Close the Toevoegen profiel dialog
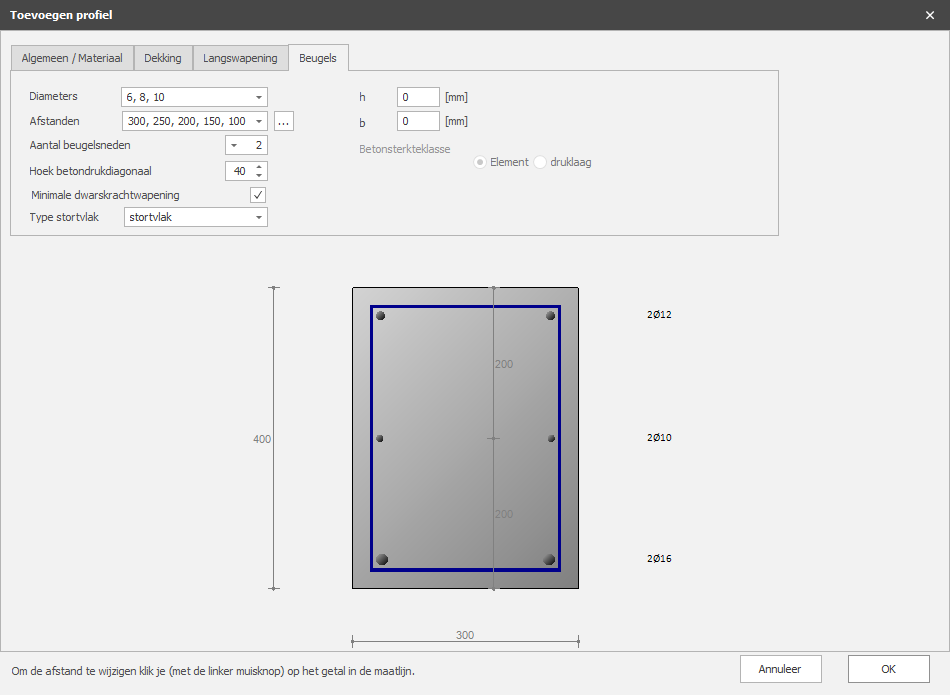The width and height of the screenshot is (950, 695). [930, 15]
